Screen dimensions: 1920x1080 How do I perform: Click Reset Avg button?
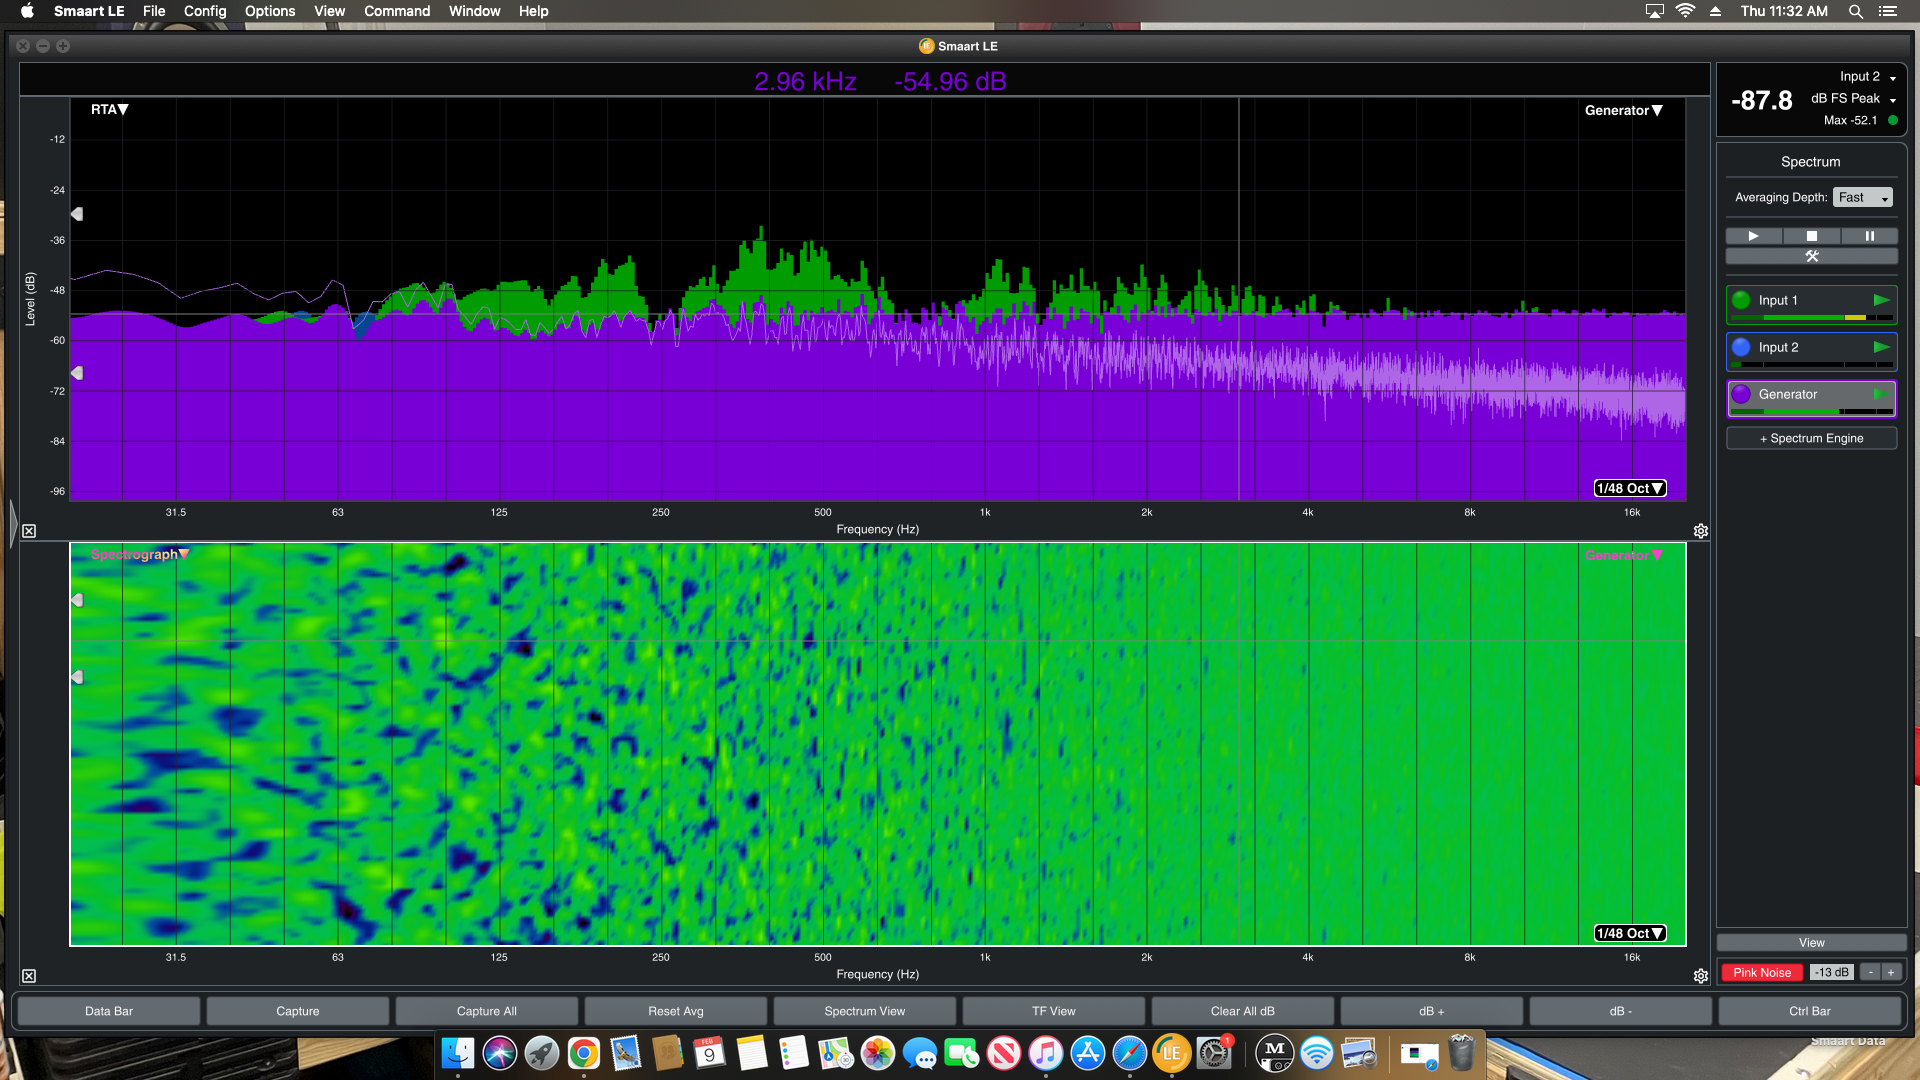click(x=676, y=1011)
